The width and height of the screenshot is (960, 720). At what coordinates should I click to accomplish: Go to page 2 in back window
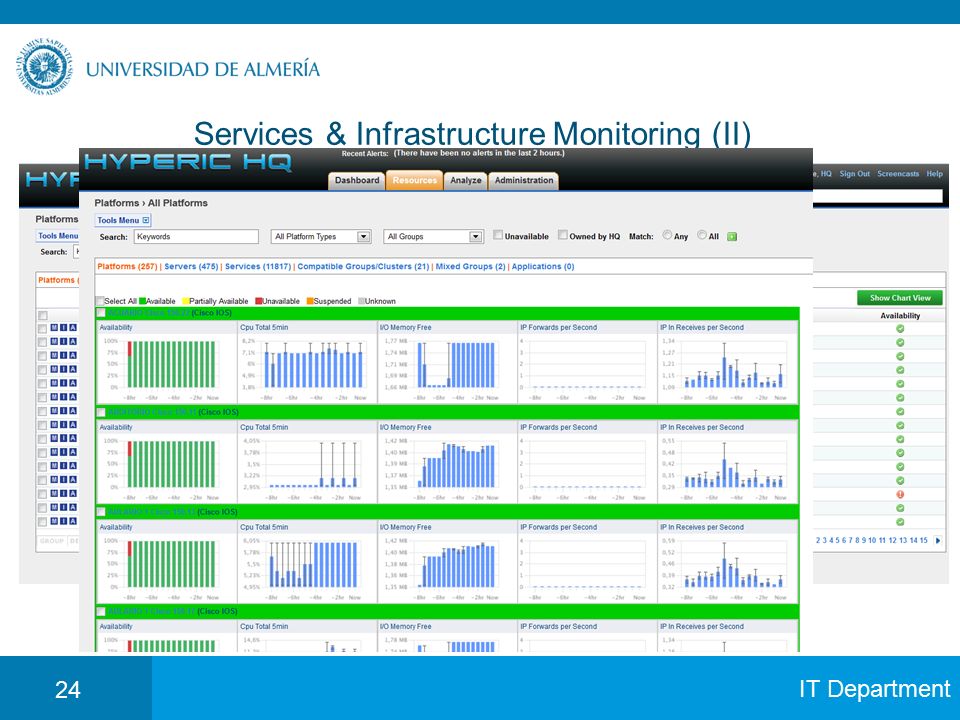(818, 541)
